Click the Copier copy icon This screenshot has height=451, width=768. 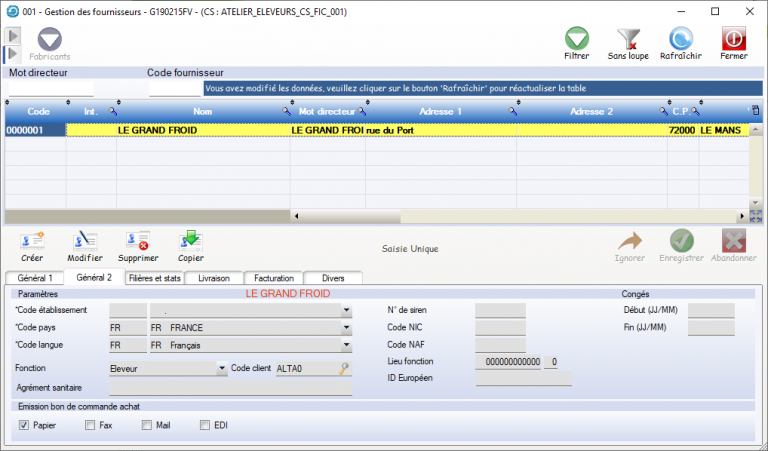click(x=190, y=241)
